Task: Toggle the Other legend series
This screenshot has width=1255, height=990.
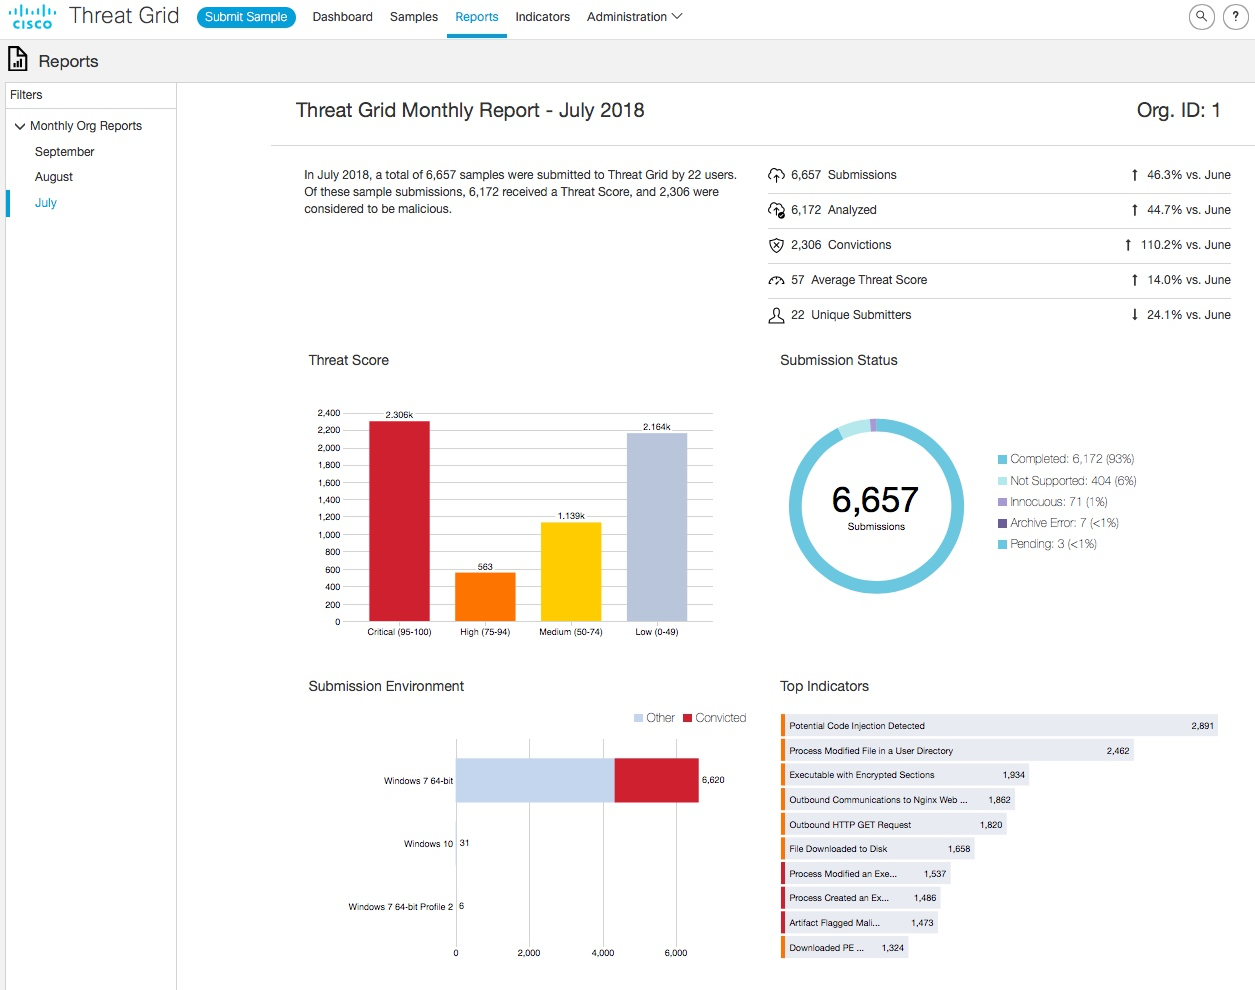Action: [654, 718]
